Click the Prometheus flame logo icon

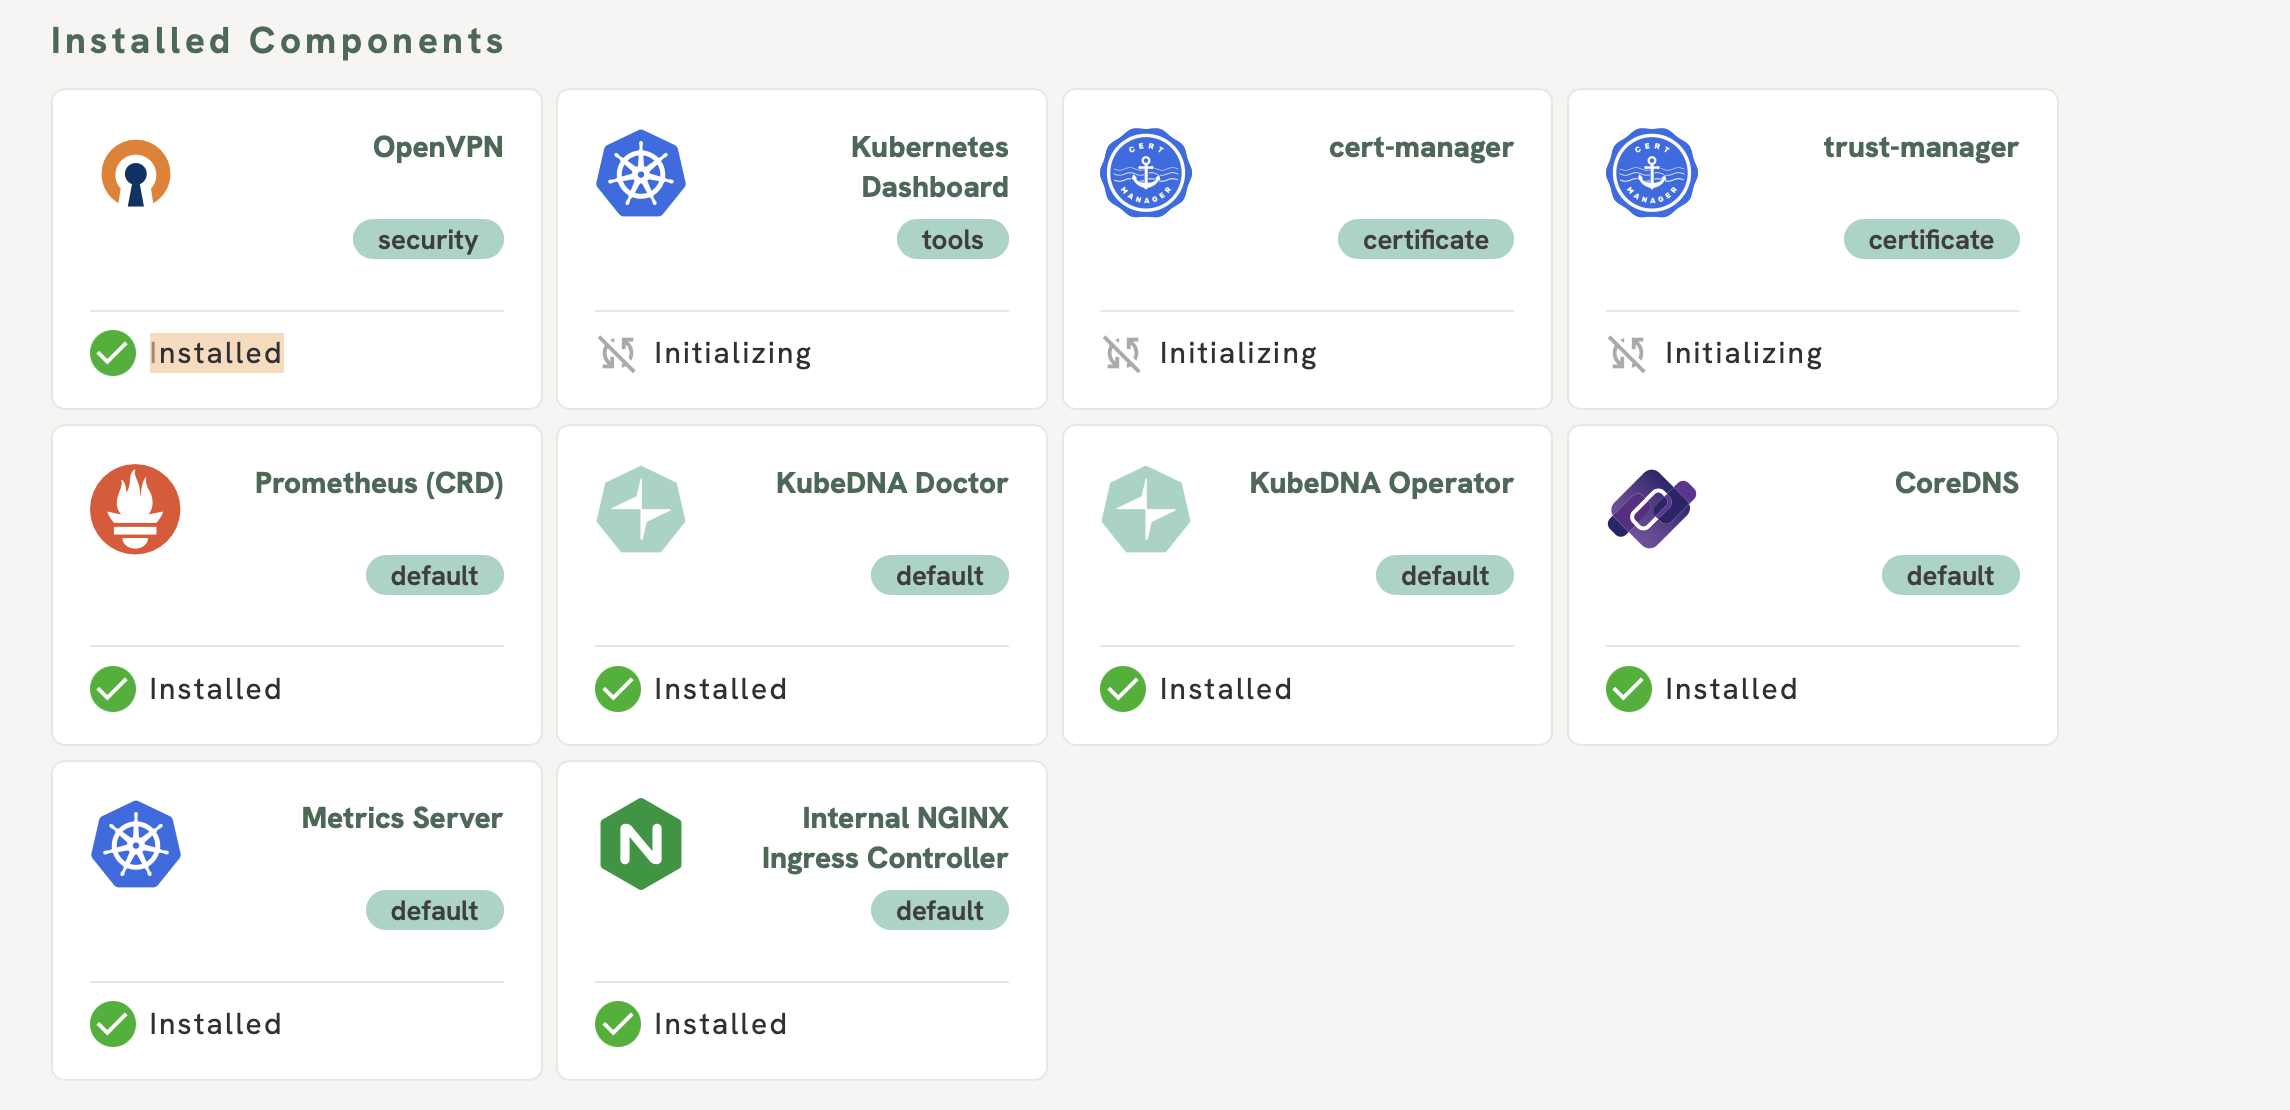click(136, 509)
